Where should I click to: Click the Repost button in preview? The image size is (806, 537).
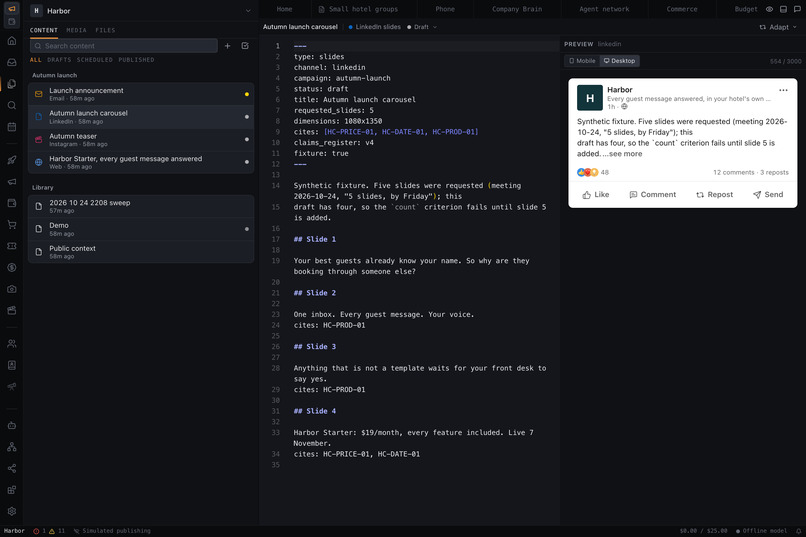click(x=715, y=195)
